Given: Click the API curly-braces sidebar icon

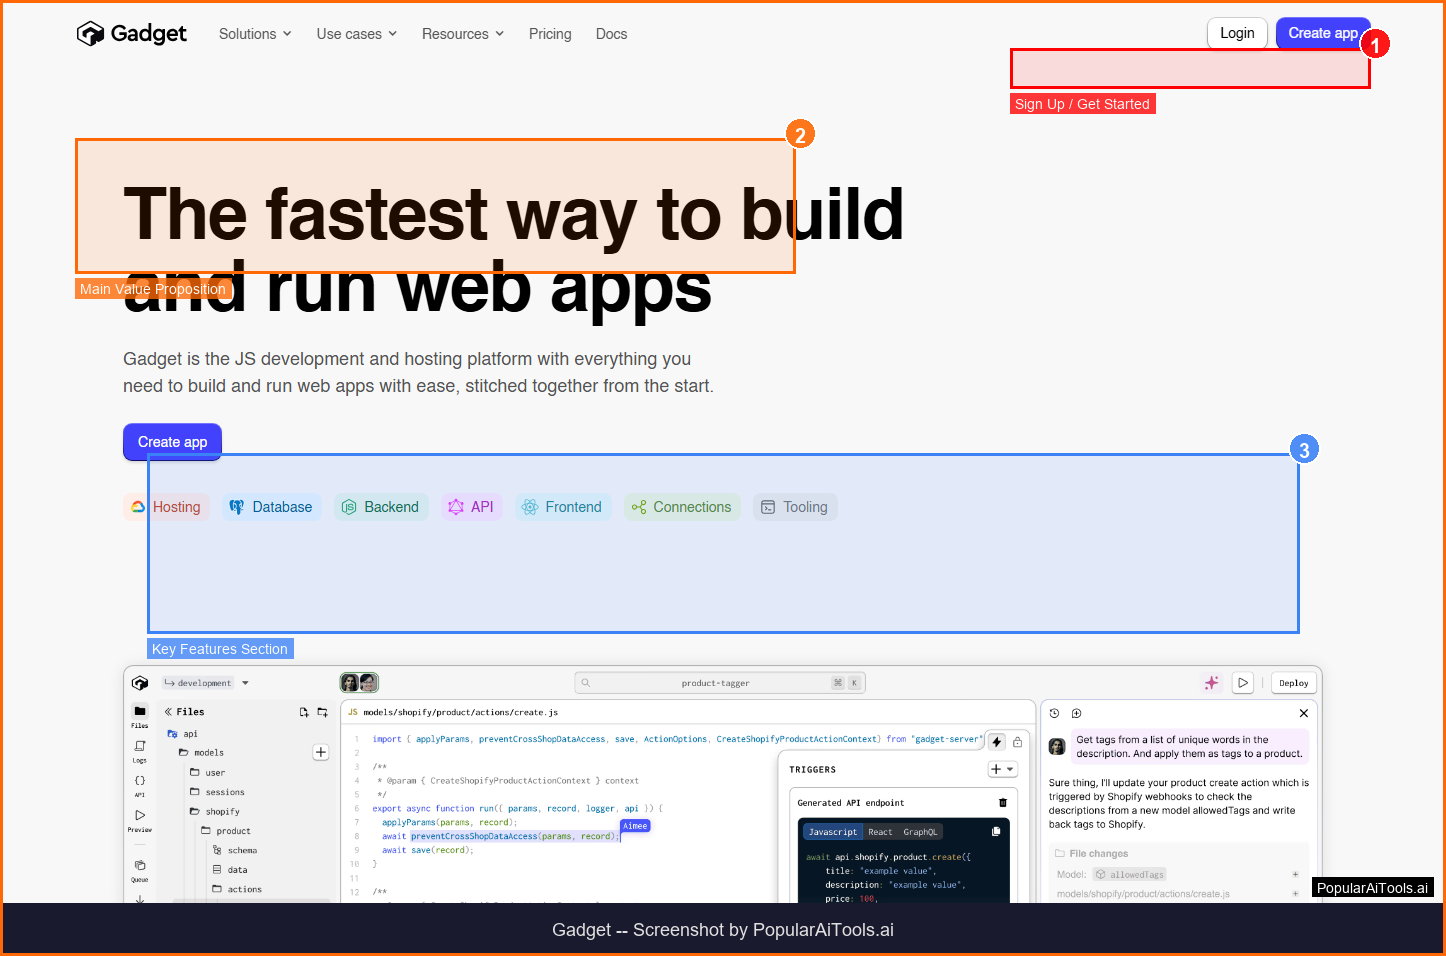Looking at the screenshot, I should [140, 782].
